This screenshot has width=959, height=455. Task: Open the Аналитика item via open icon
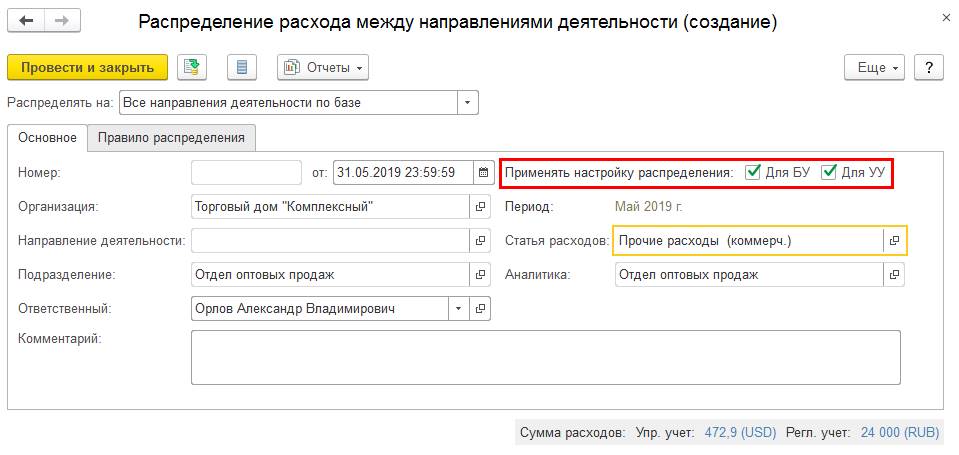click(x=894, y=275)
